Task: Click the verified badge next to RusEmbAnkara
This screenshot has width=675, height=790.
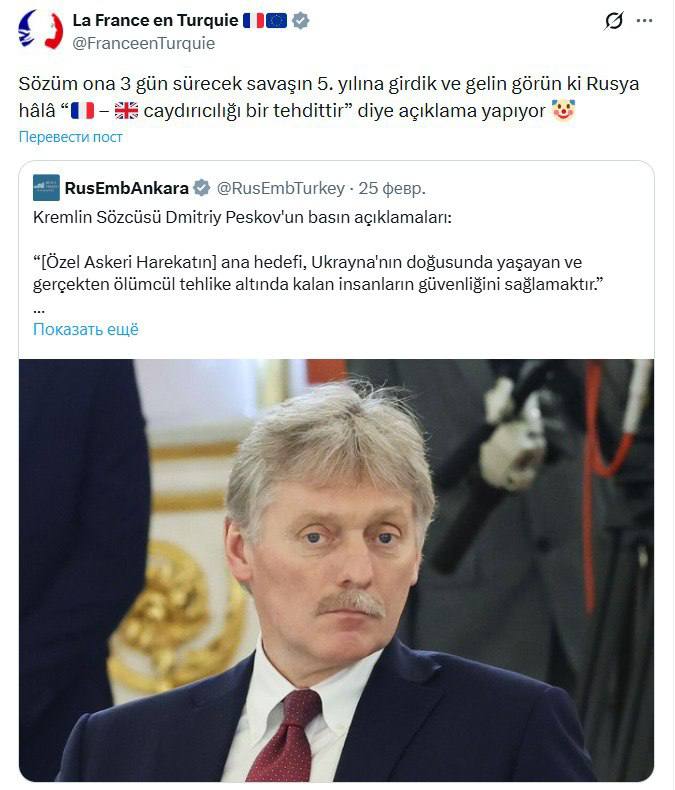Action: coord(201,188)
